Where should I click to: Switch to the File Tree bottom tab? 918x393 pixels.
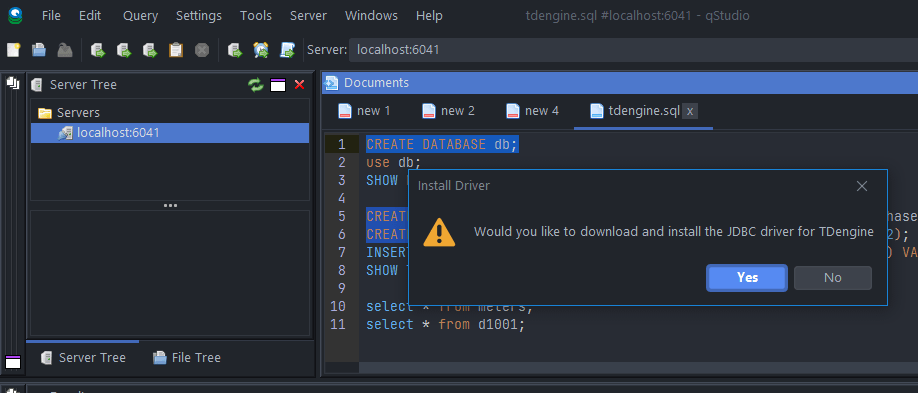tap(187, 357)
